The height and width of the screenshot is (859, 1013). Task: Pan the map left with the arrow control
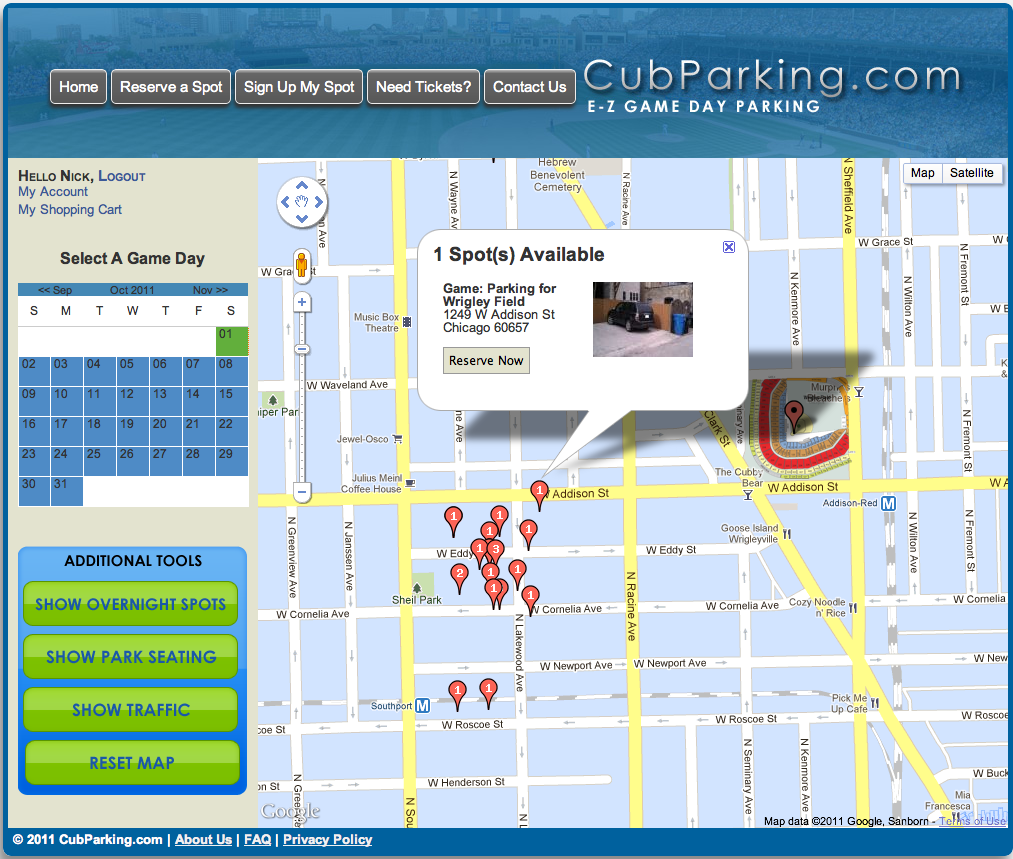(x=286, y=202)
